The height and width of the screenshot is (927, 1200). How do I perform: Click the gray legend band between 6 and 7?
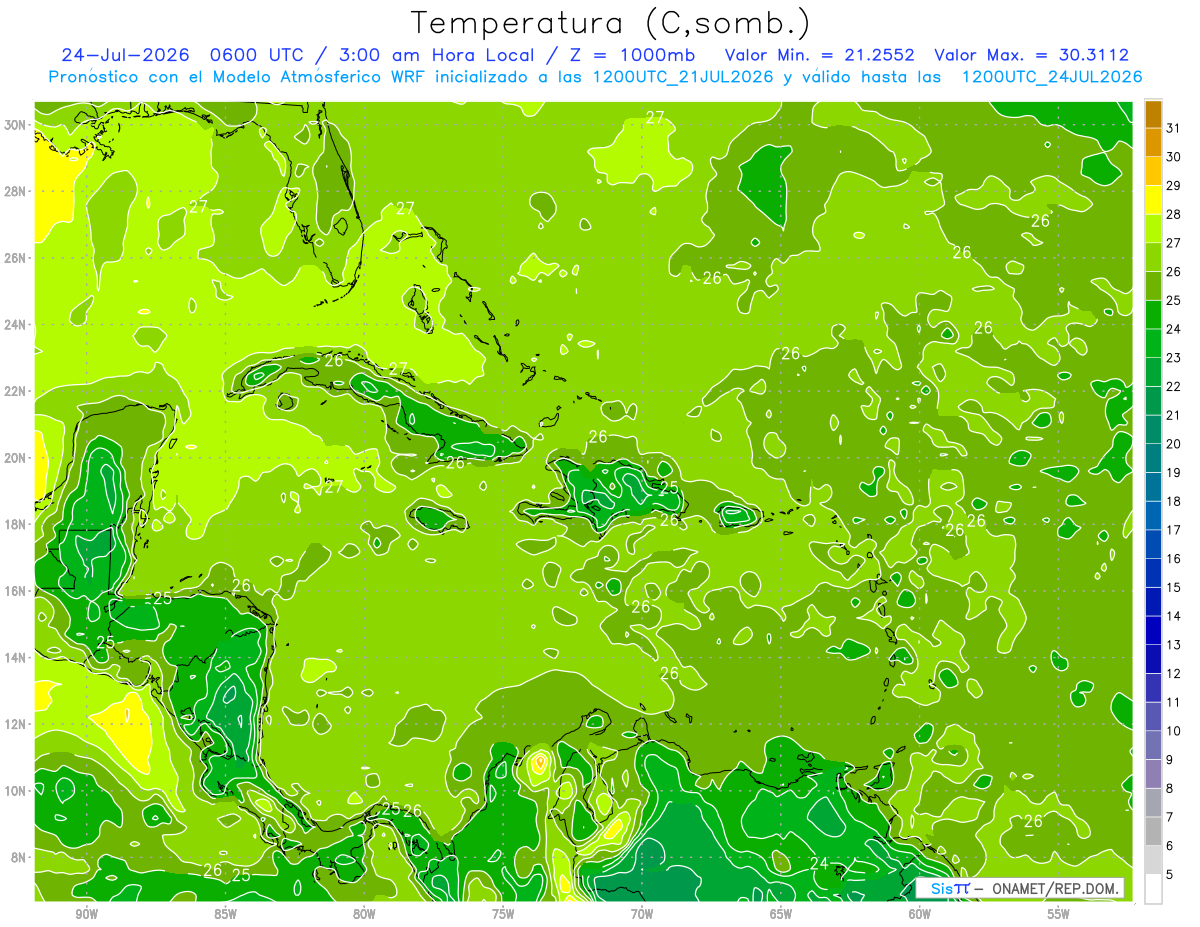click(1153, 831)
